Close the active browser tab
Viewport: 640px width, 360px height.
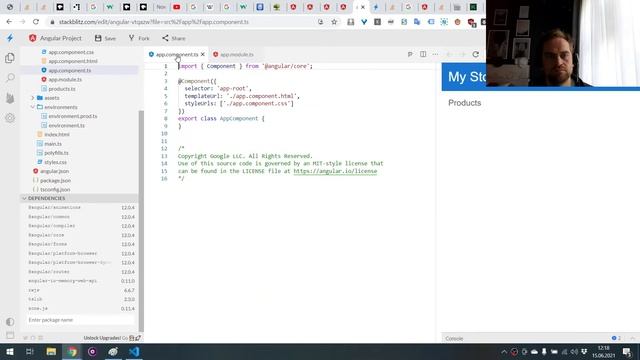point(363,7)
